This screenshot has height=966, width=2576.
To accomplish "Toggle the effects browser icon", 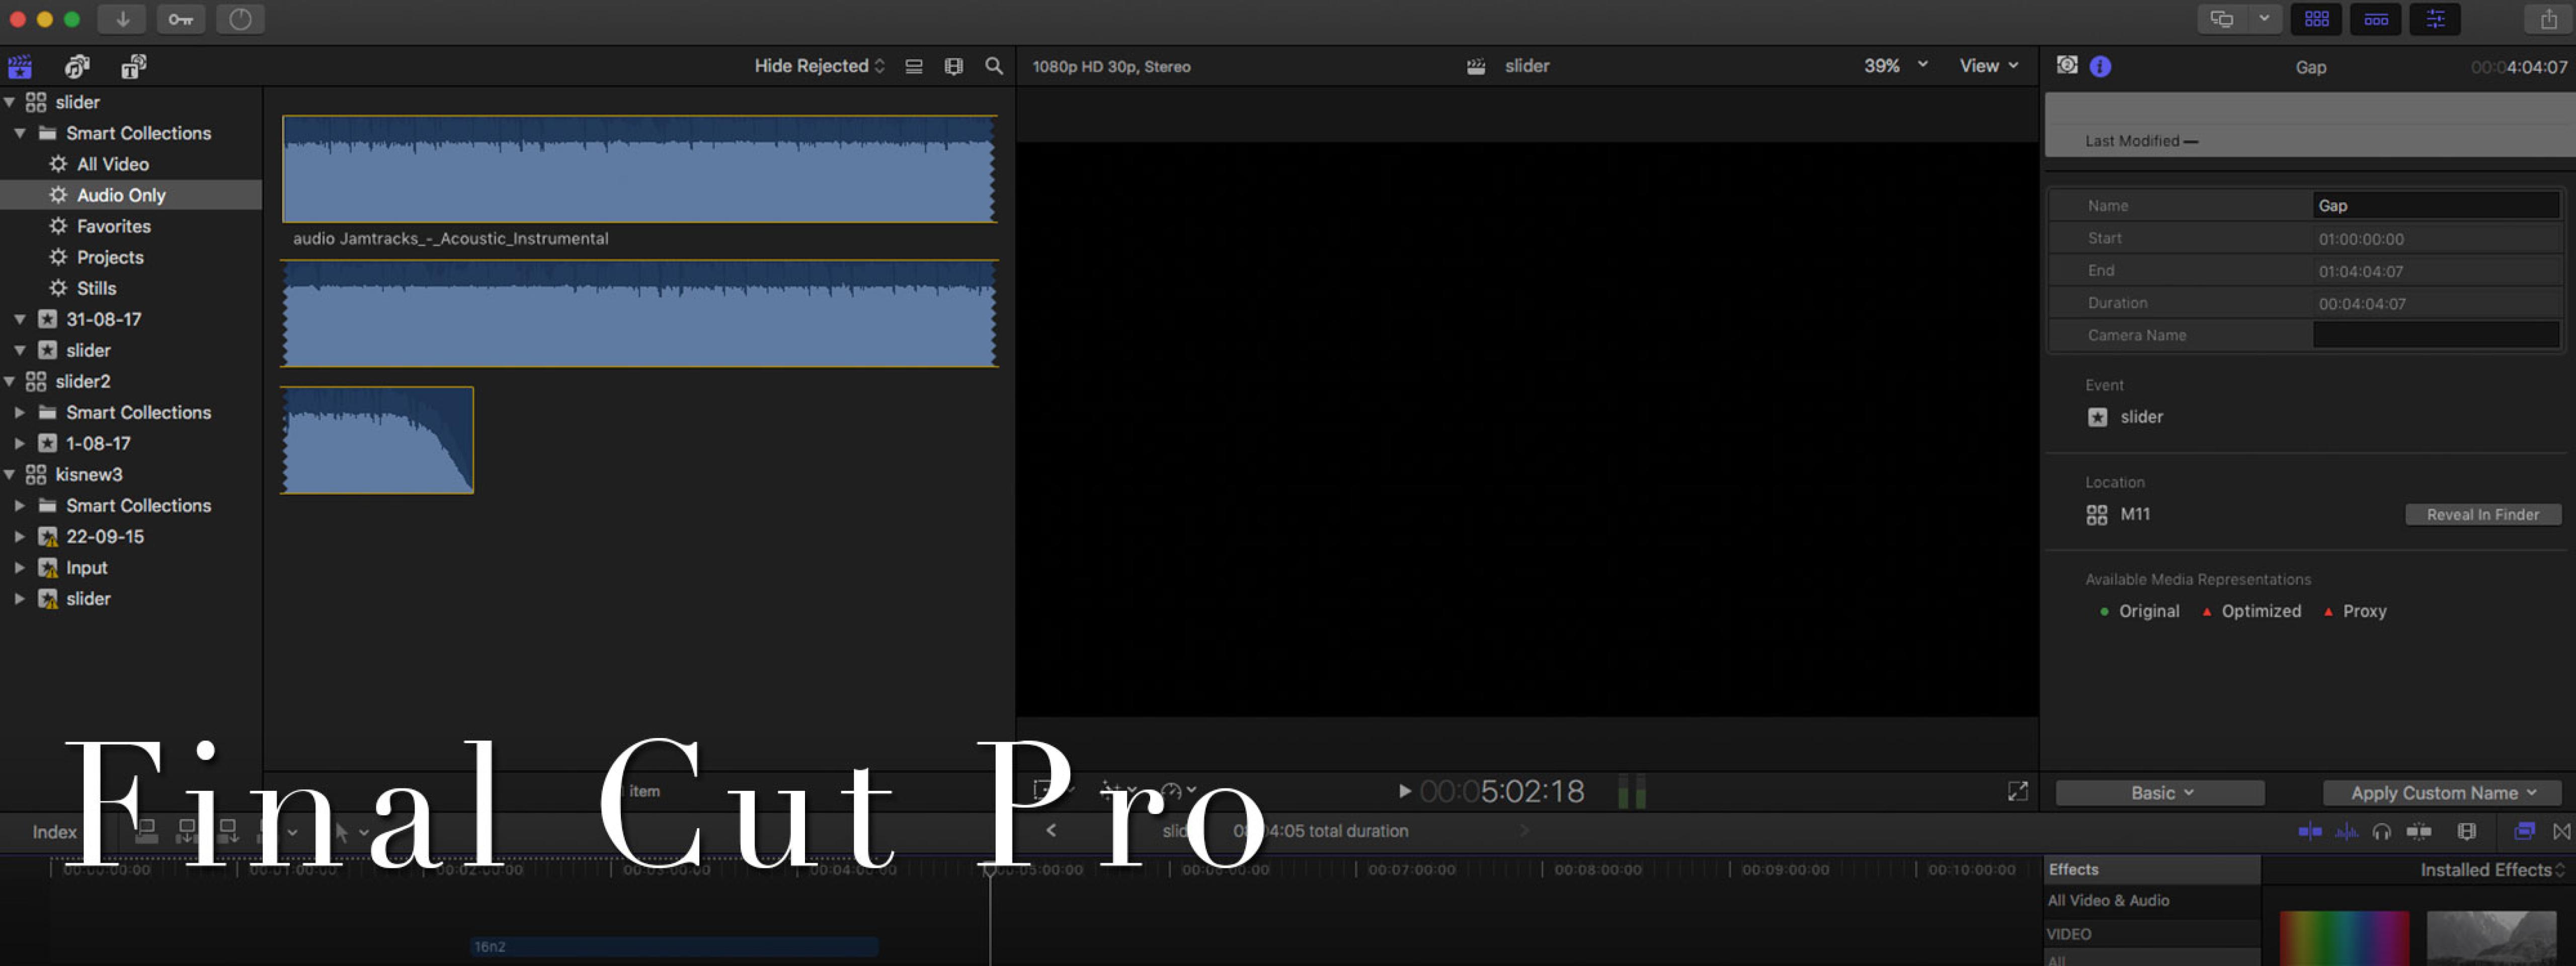I will 2524,831.
